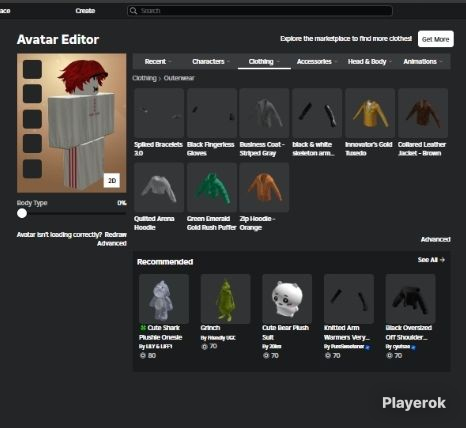This screenshot has height=428, width=466.
Task: Click the Get More button
Action: click(436, 39)
